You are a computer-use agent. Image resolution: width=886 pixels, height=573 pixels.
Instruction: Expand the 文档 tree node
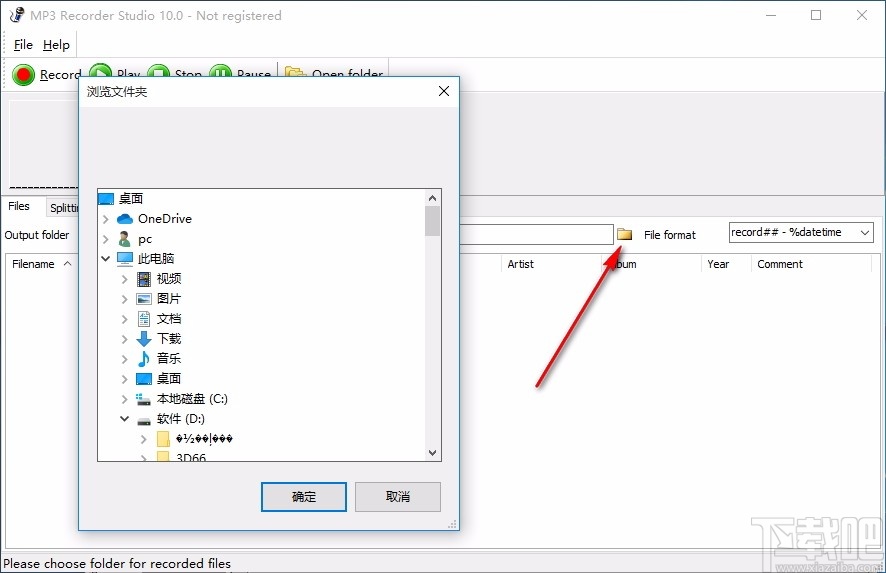125,319
